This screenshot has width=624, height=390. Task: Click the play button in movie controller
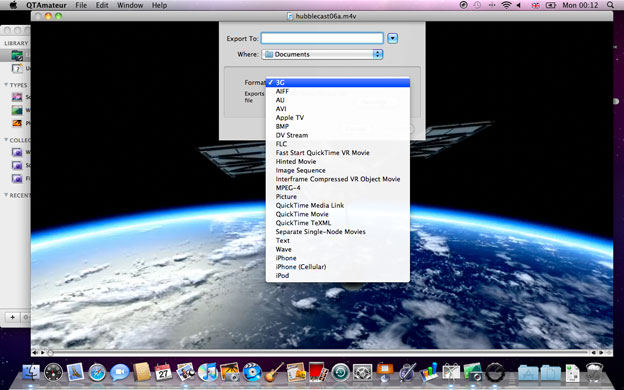pyautogui.click(x=43, y=353)
